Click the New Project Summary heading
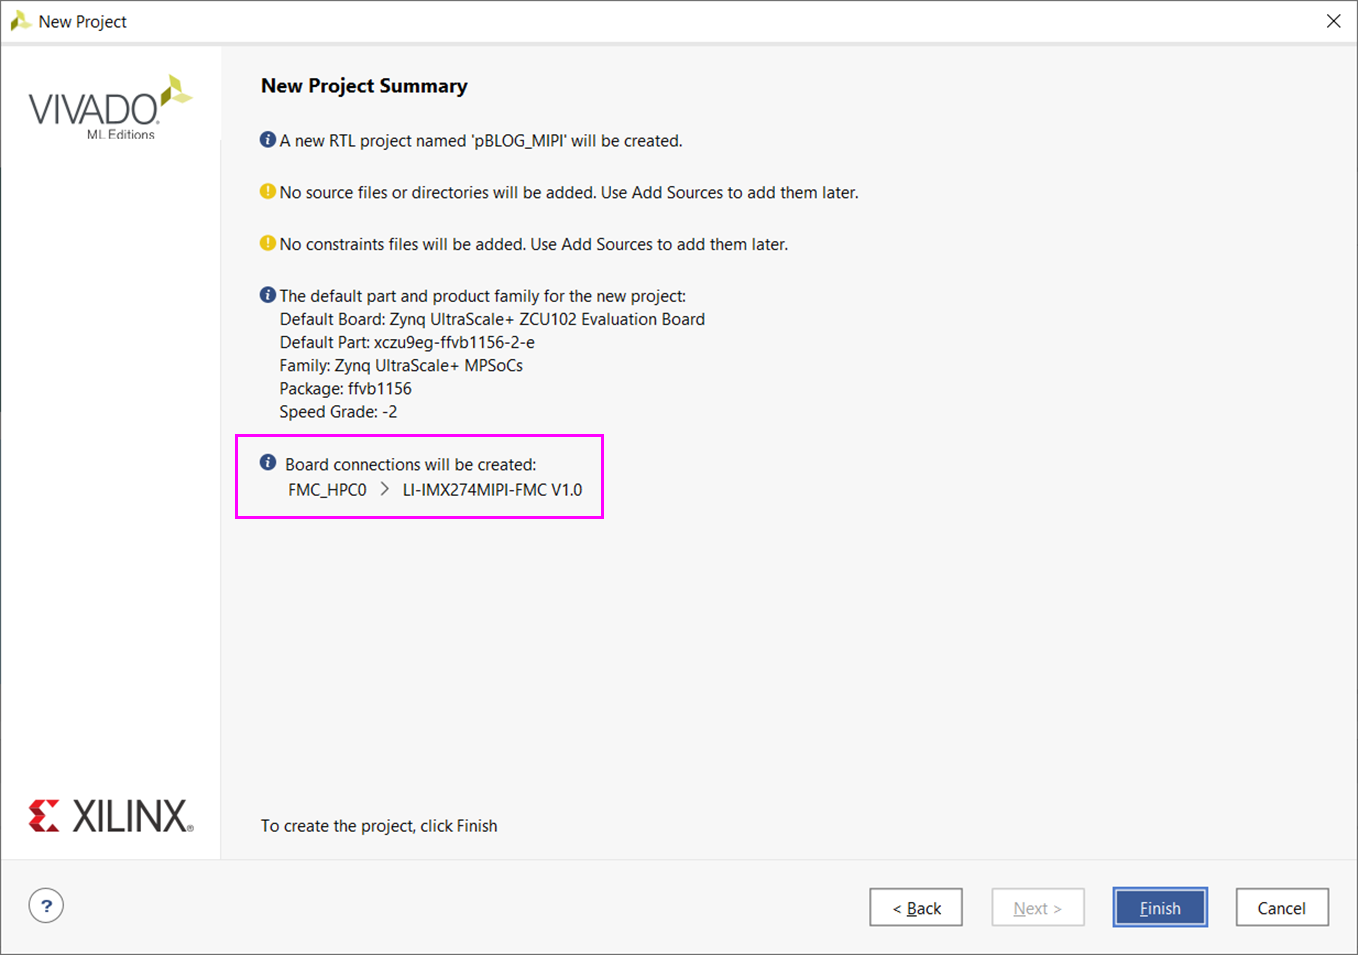The width and height of the screenshot is (1358, 955). [x=364, y=86]
